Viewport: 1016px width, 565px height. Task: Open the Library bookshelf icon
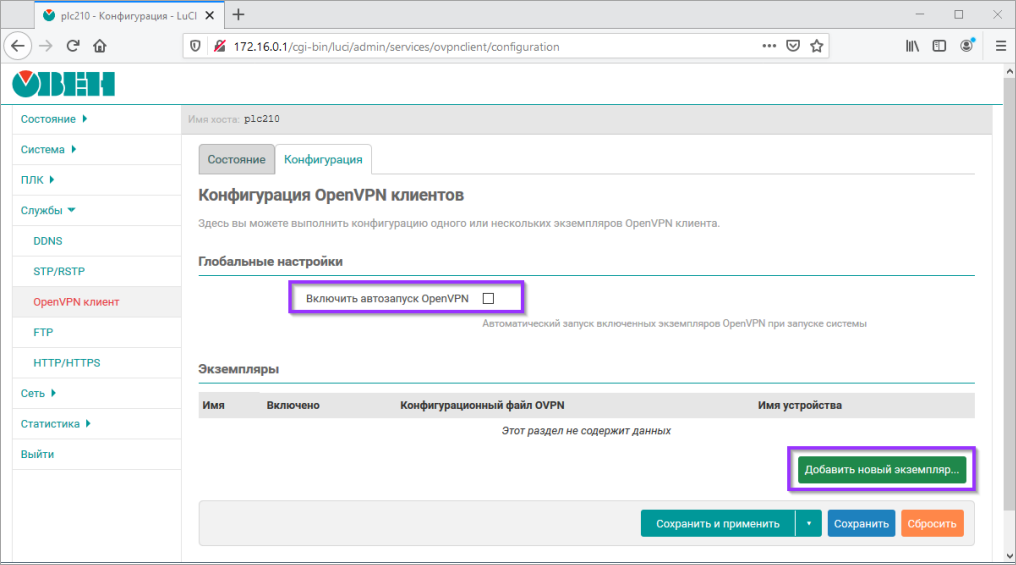(x=912, y=46)
